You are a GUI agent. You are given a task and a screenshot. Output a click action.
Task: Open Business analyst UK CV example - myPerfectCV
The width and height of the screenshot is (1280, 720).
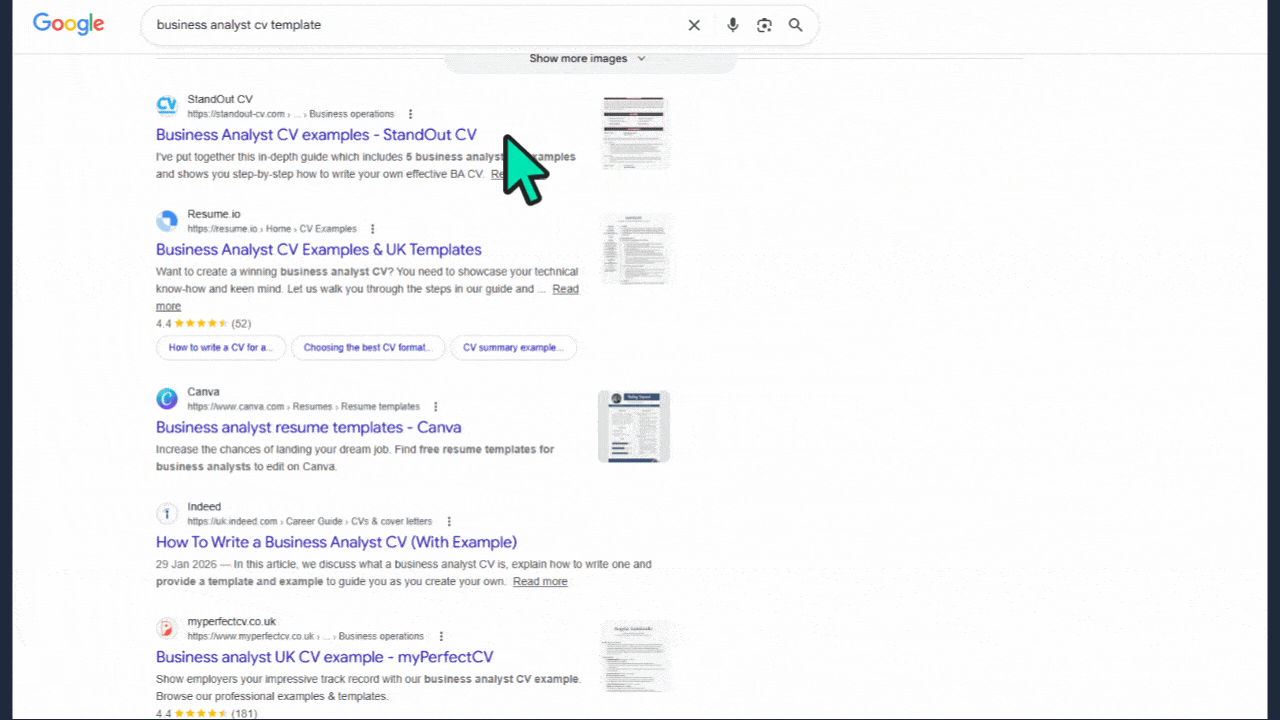(x=324, y=658)
